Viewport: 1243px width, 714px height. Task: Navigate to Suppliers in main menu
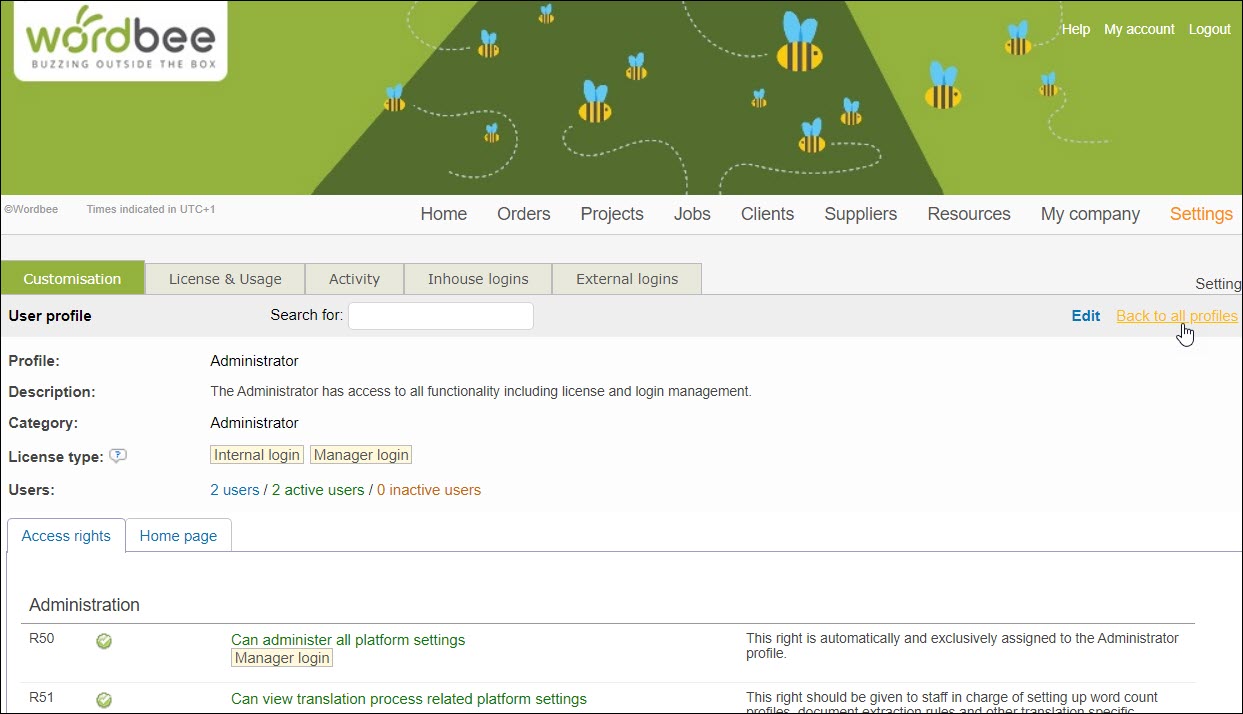click(860, 214)
